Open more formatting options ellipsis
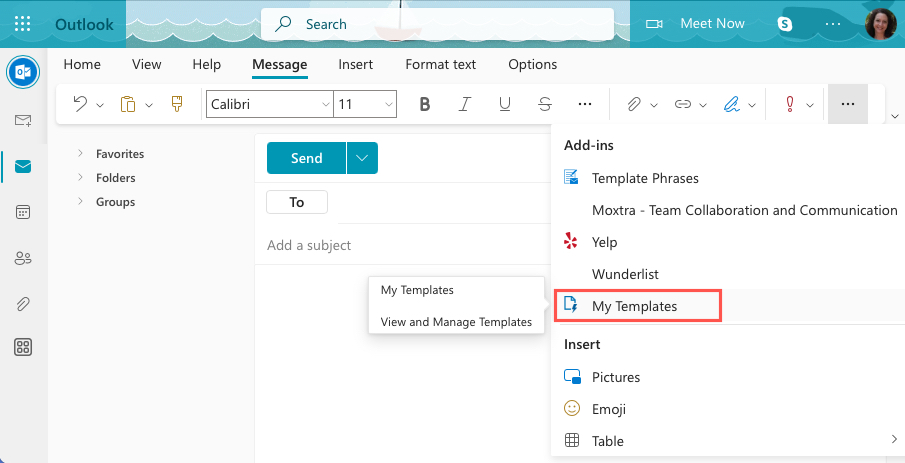This screenshot has width=905, height=463. pyautogui.click(x=585, y=104)
